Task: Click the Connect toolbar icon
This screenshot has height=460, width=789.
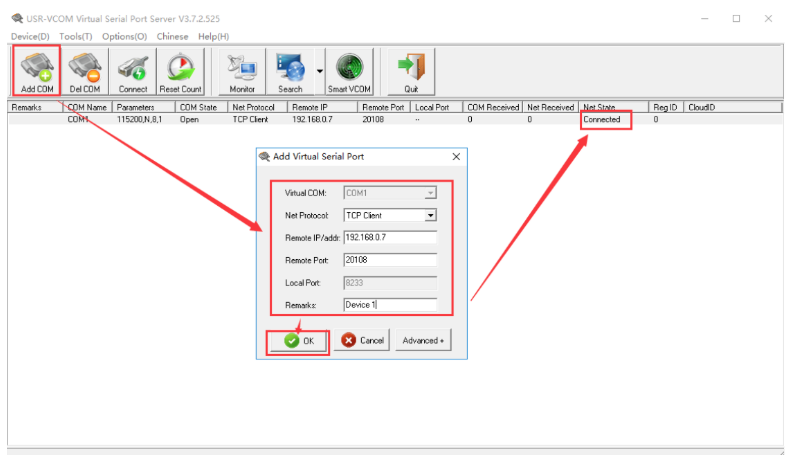Action: coord(133,71)
